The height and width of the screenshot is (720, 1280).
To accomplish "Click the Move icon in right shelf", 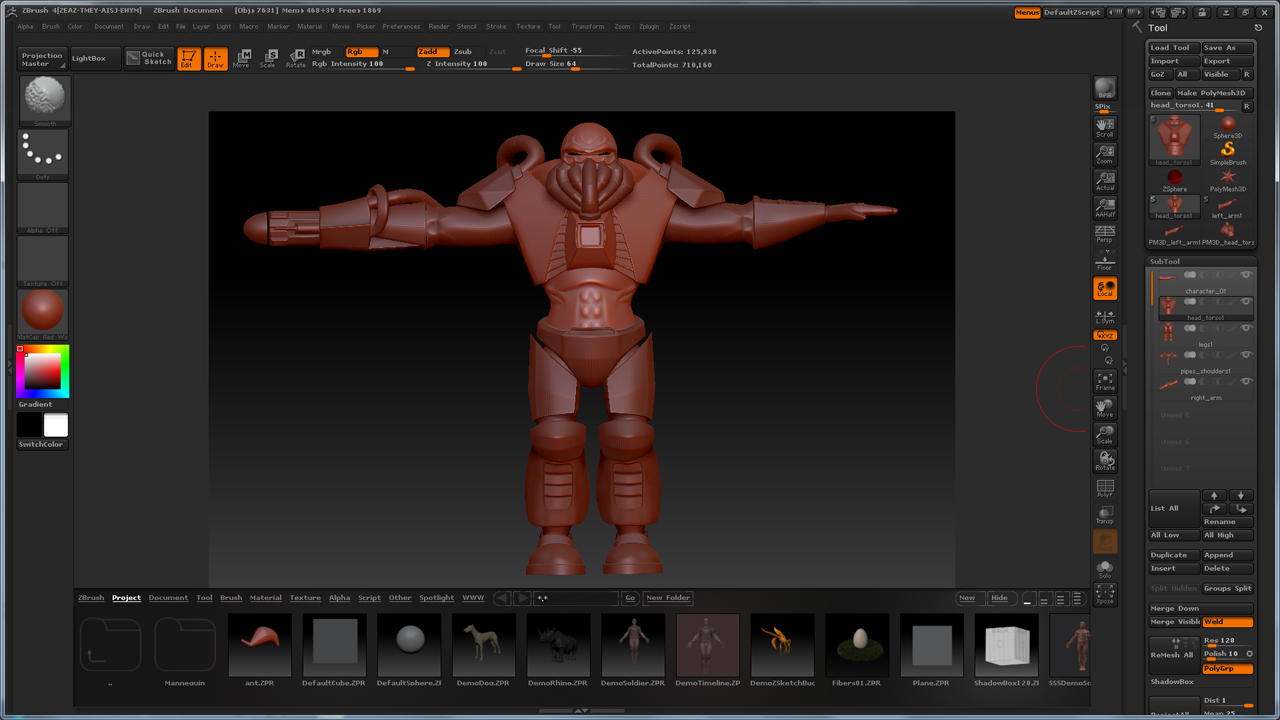I will (1105, 408).
